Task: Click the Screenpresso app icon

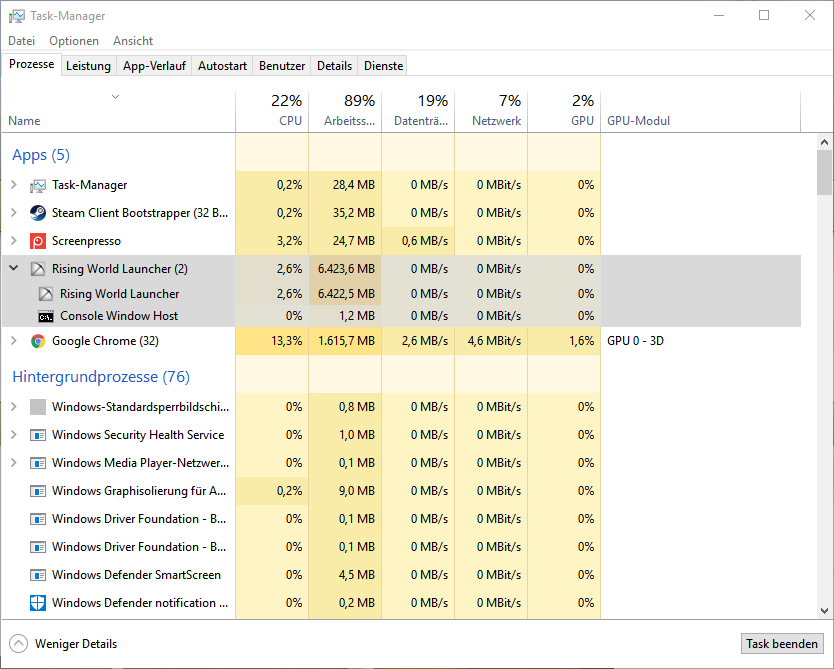Action: (38, 241)
